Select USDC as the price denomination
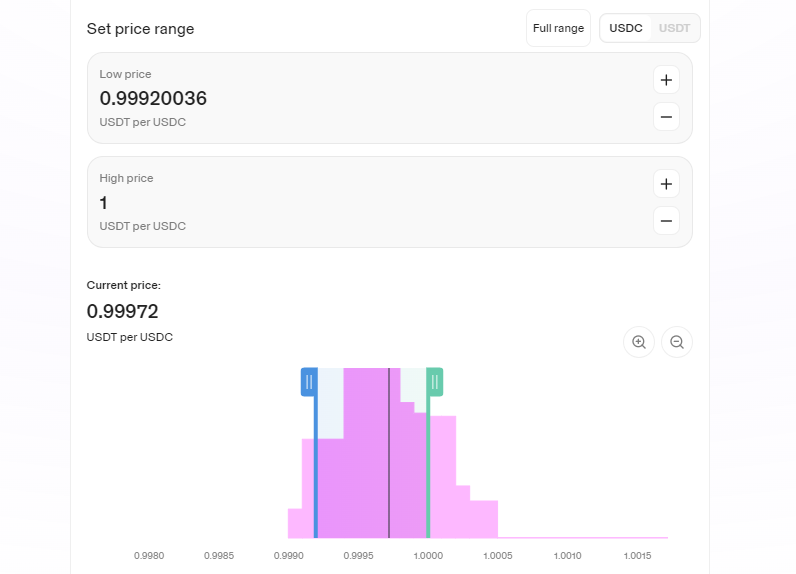The image size is (796, 574). (x=625, y=28)
